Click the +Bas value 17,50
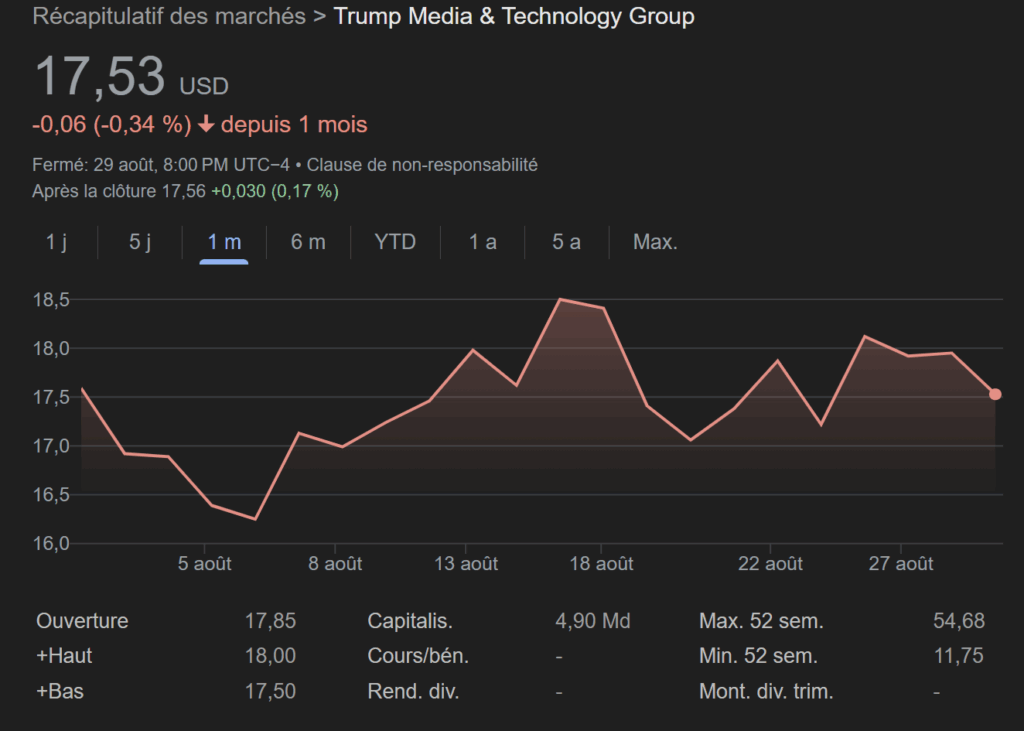 coord(270,691)
